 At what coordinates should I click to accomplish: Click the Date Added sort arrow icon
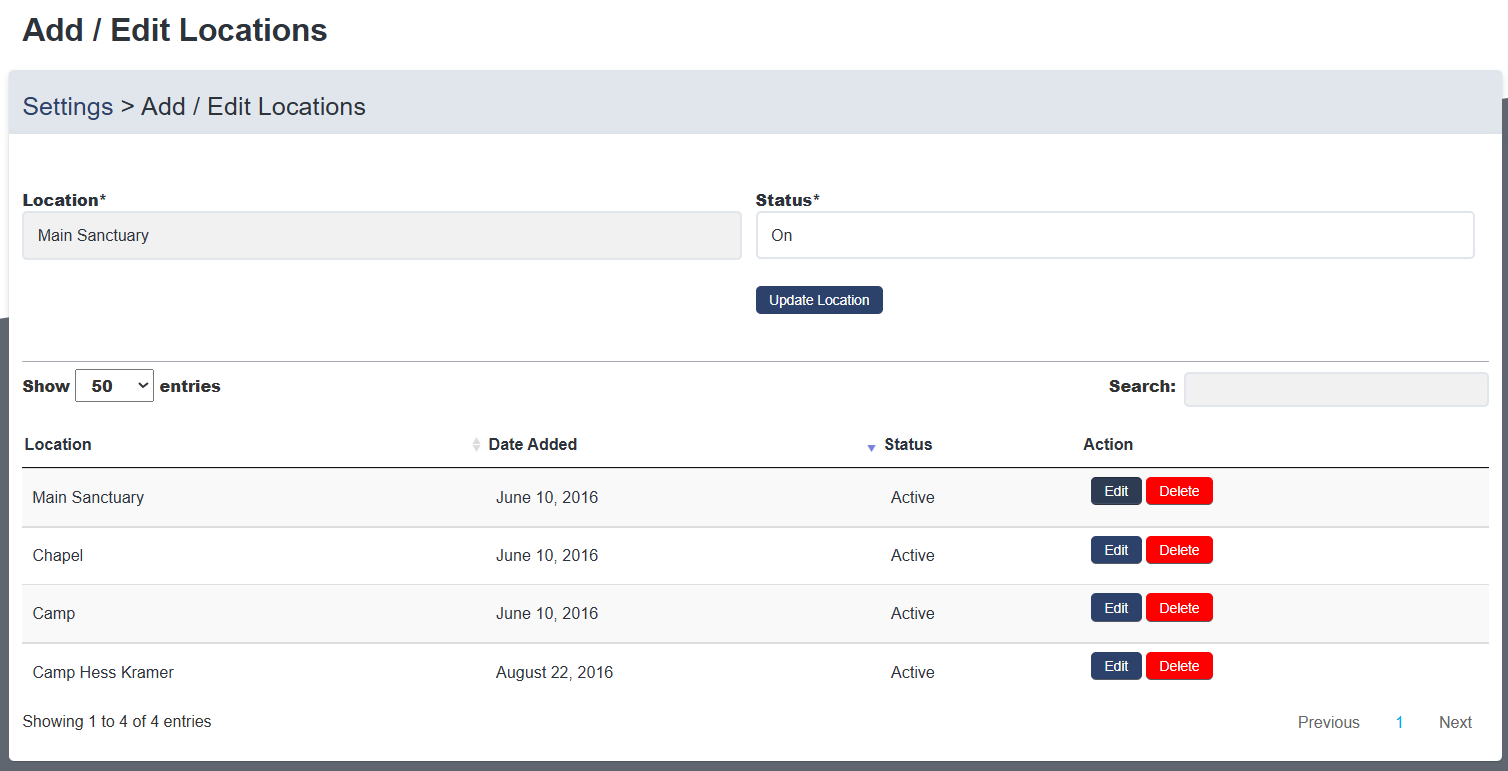point(871,447)
